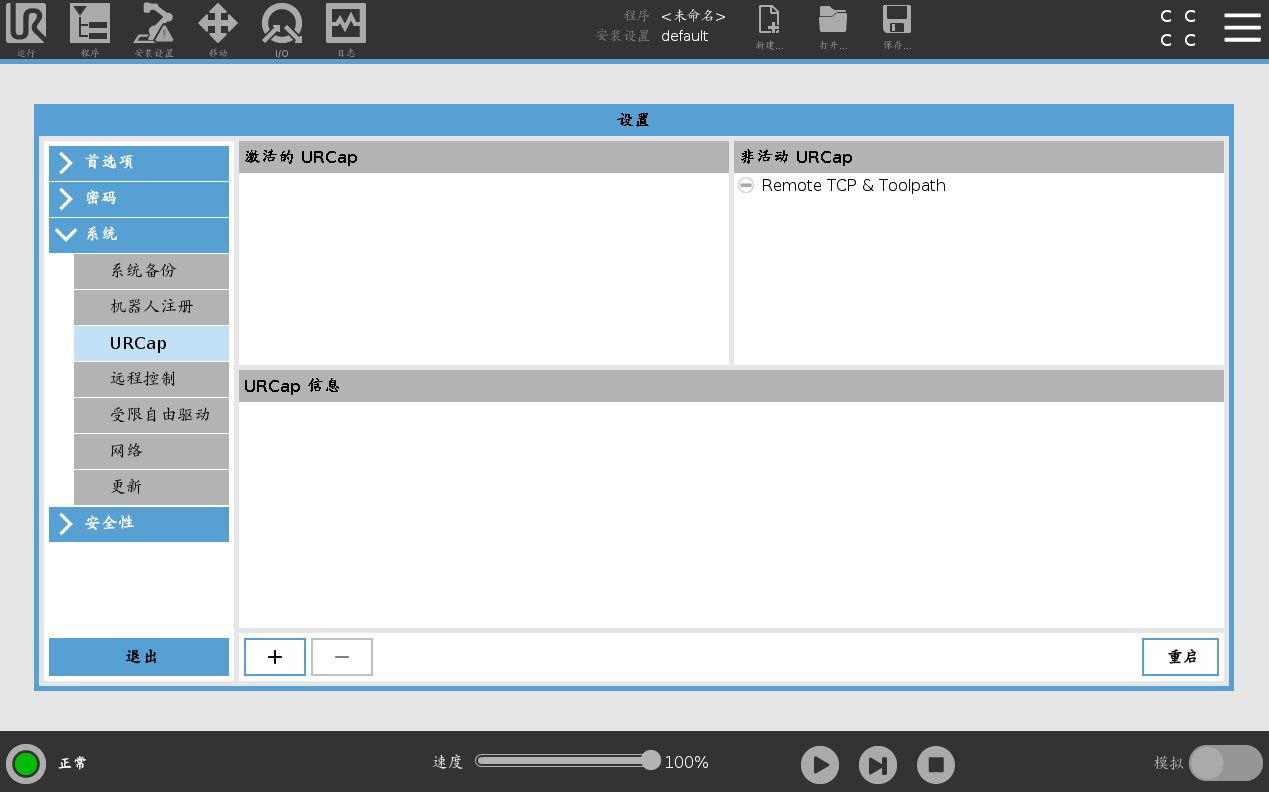
Task: Select 远程控制 Remote Control item
Action: [x=151, y=379]
